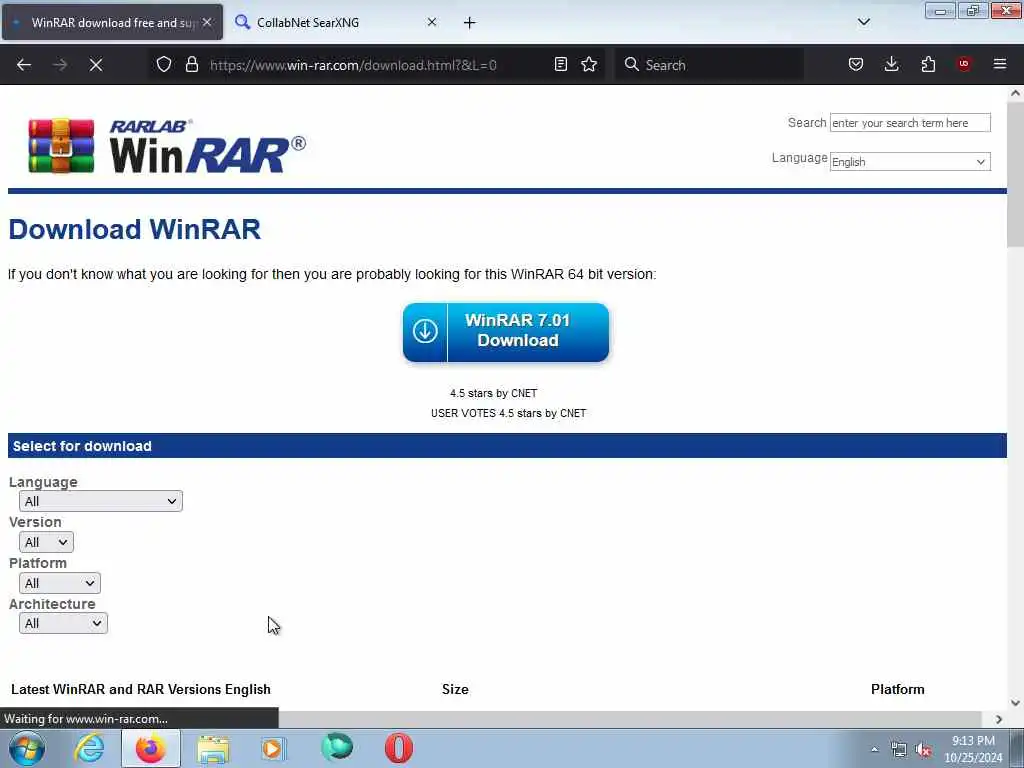Expand the download Language filter dropdown
The height and width of the screenshot is (768, 1024).
[x=101, y=501]
